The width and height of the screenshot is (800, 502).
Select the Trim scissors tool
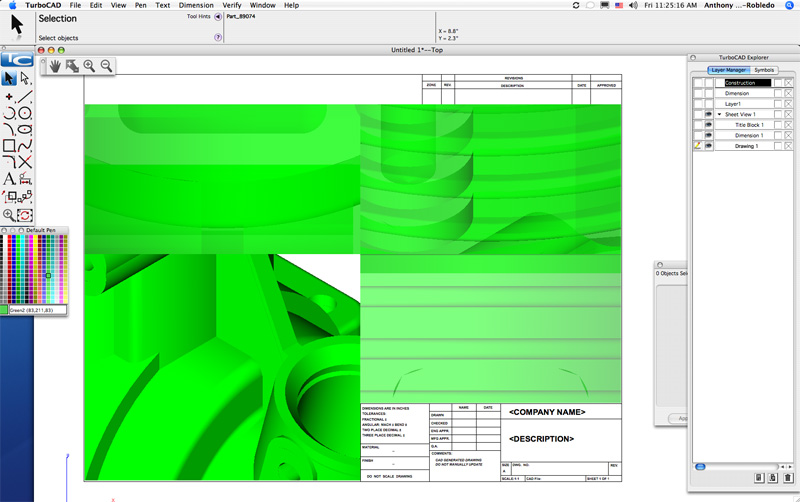pos(26,162)
